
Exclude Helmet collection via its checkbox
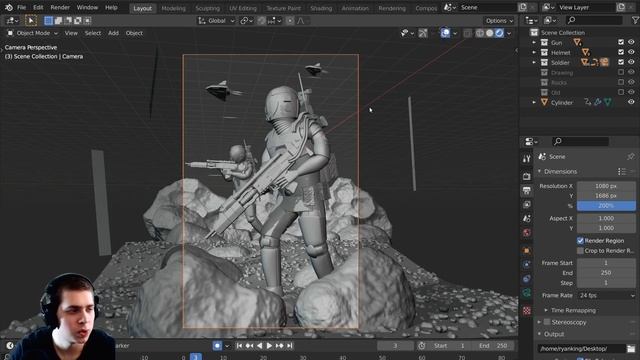(x=621, y=52)
